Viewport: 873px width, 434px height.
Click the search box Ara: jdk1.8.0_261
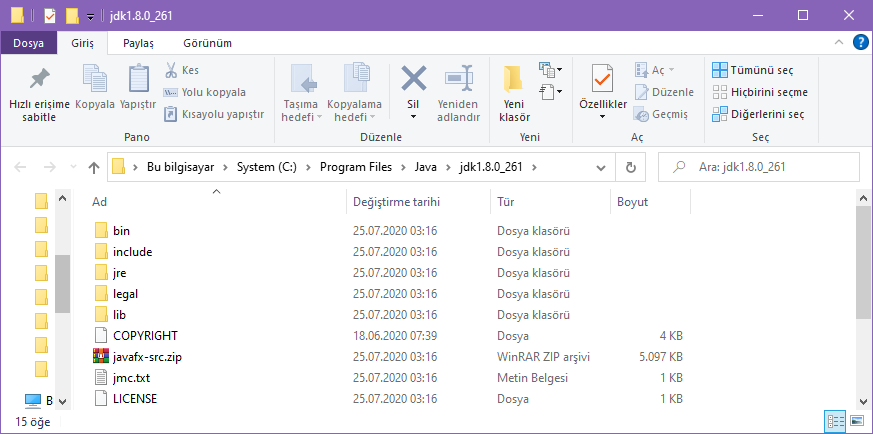click(x=759, y=166)
